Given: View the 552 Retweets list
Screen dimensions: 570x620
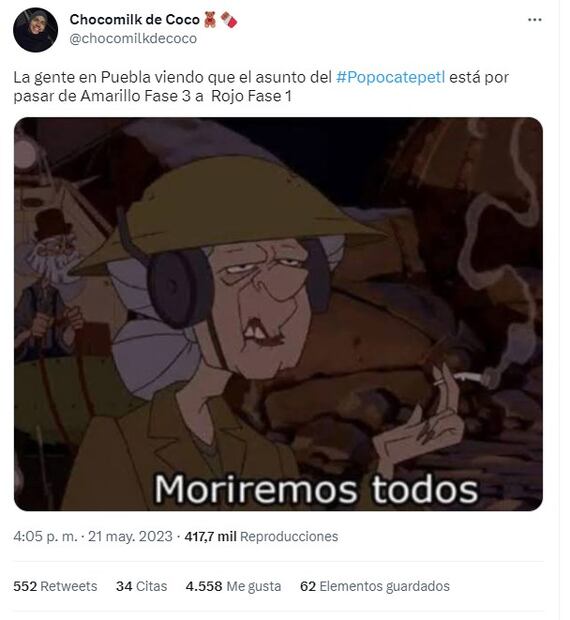Looking at the screenshot, I should [55, 586].
